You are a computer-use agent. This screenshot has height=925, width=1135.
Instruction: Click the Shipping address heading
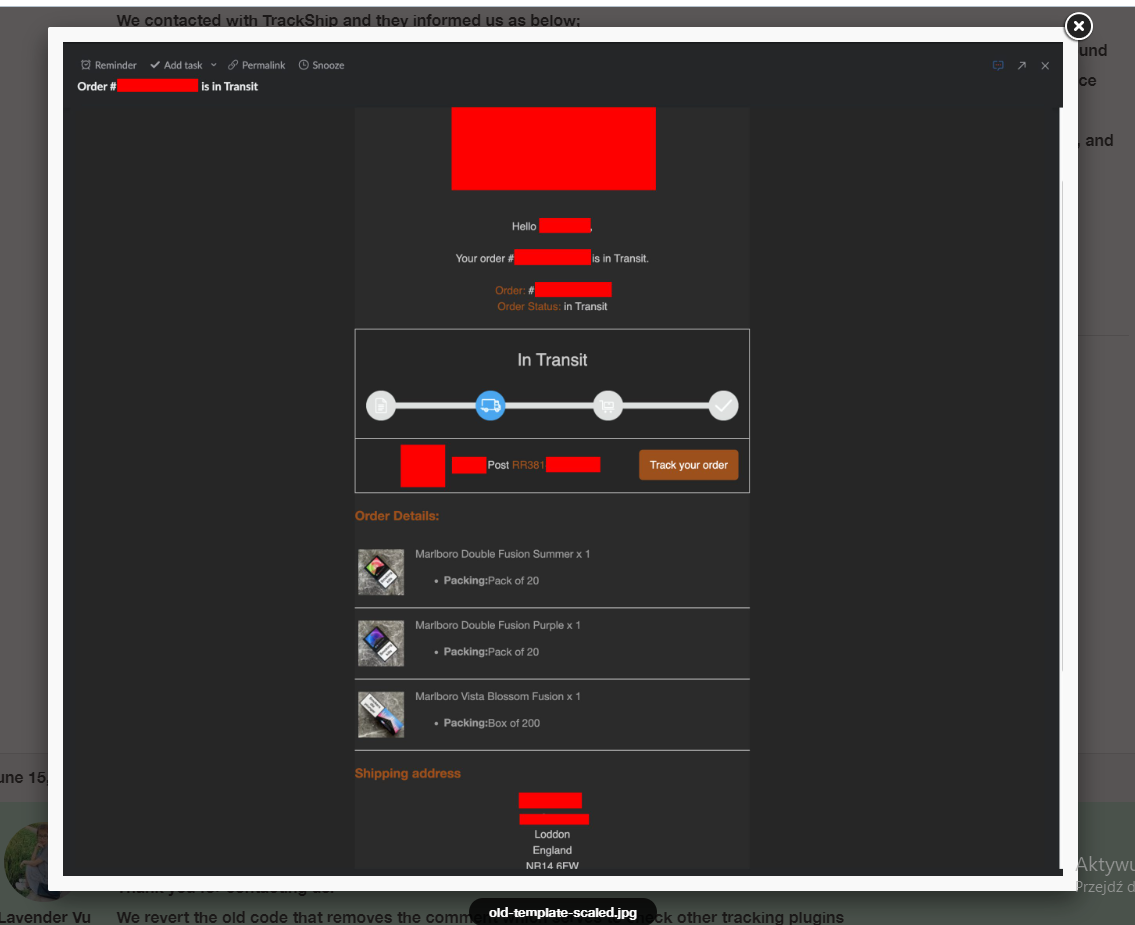click(x=408, y=773)
